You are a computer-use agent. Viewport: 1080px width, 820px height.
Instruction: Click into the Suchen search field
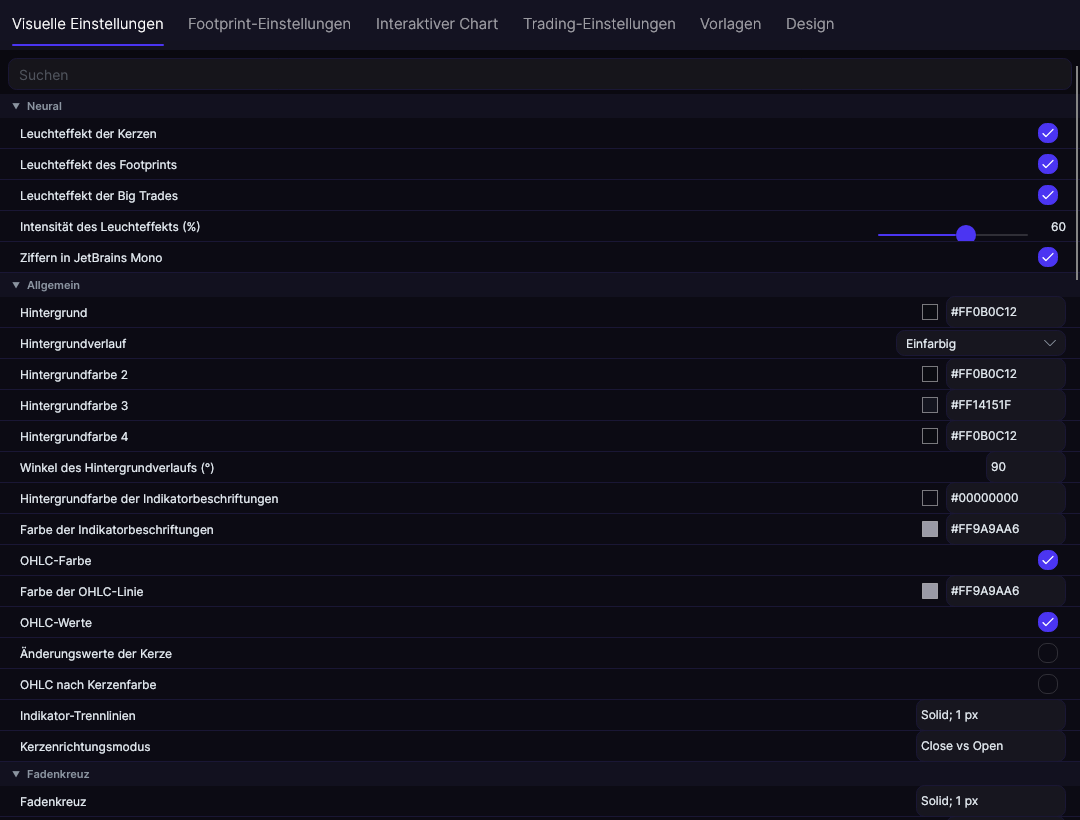[539, 75]
